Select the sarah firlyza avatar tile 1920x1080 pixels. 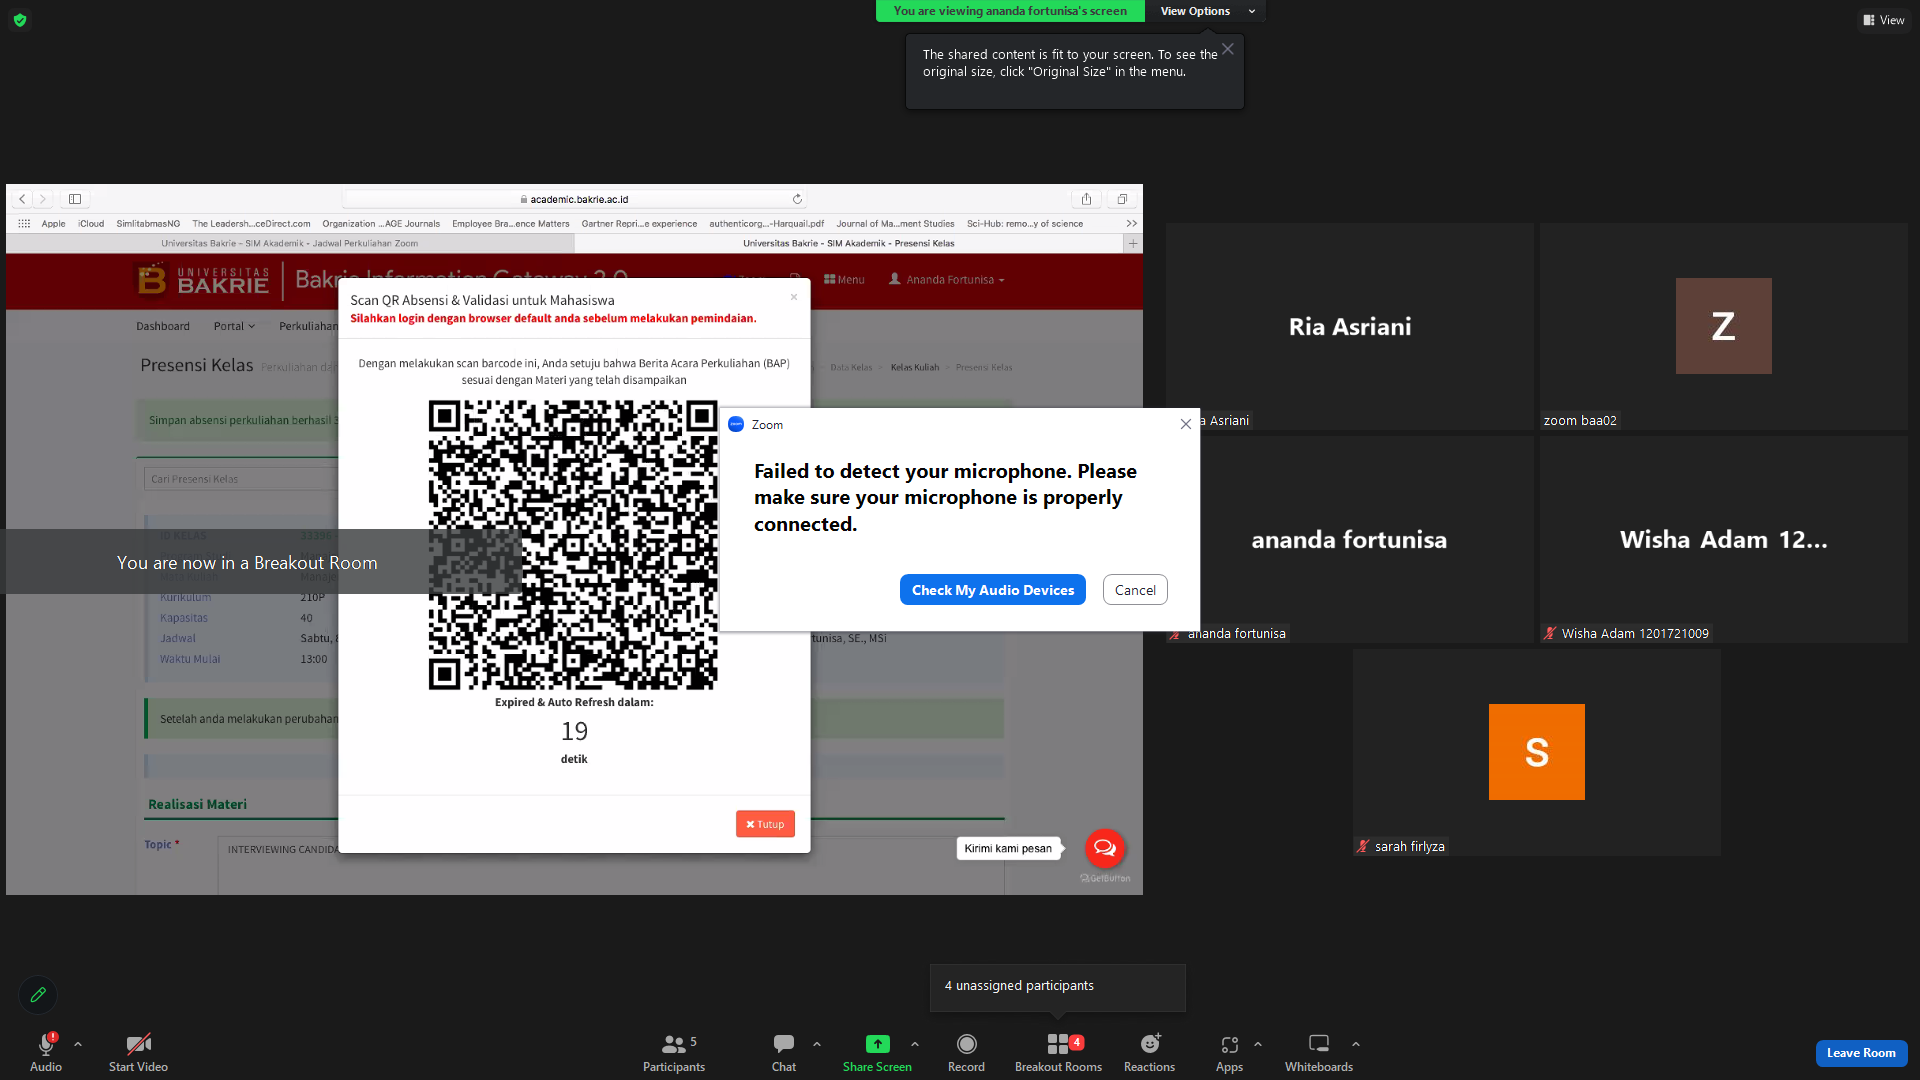click(1537, 752)
